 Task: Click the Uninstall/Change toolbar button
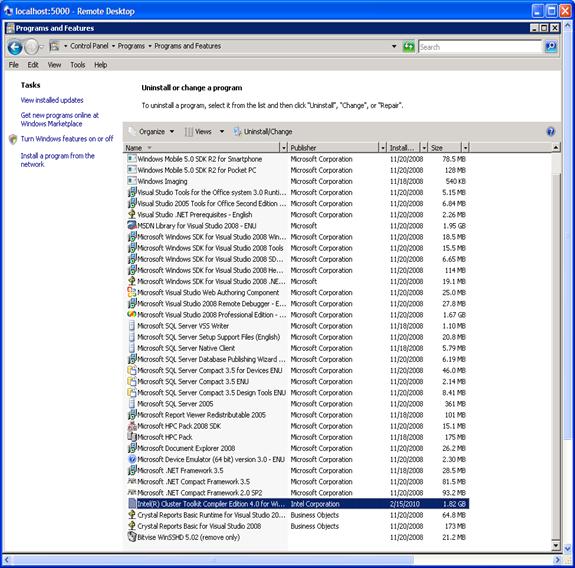coord(263,132)
